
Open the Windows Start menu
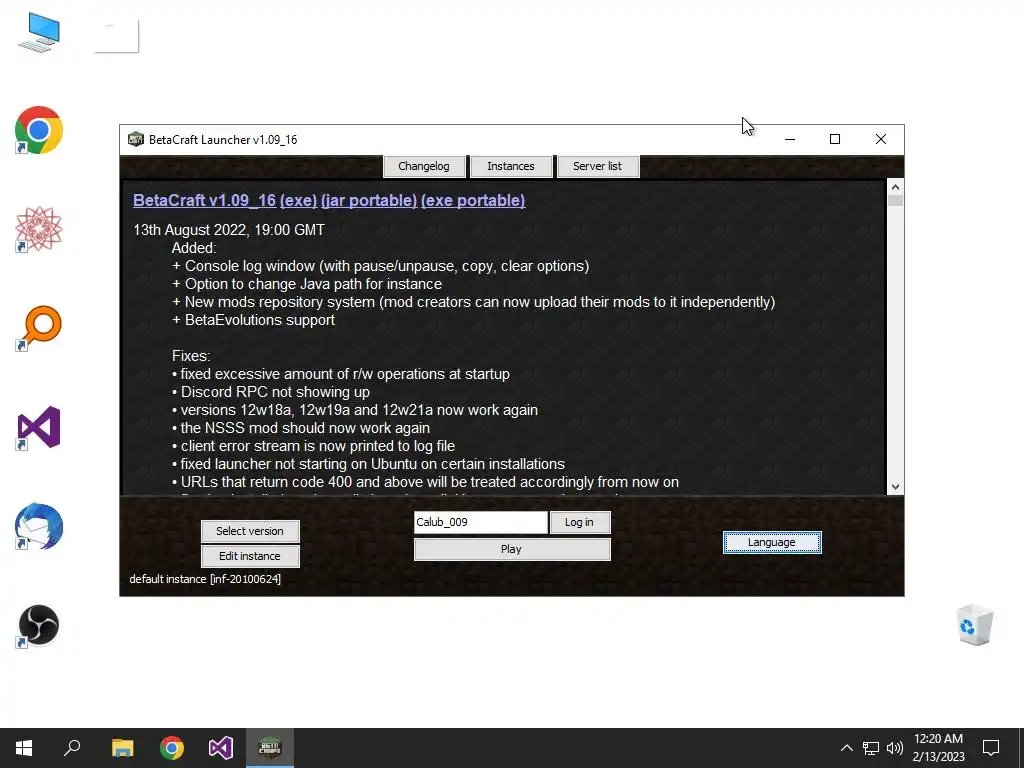24,748
